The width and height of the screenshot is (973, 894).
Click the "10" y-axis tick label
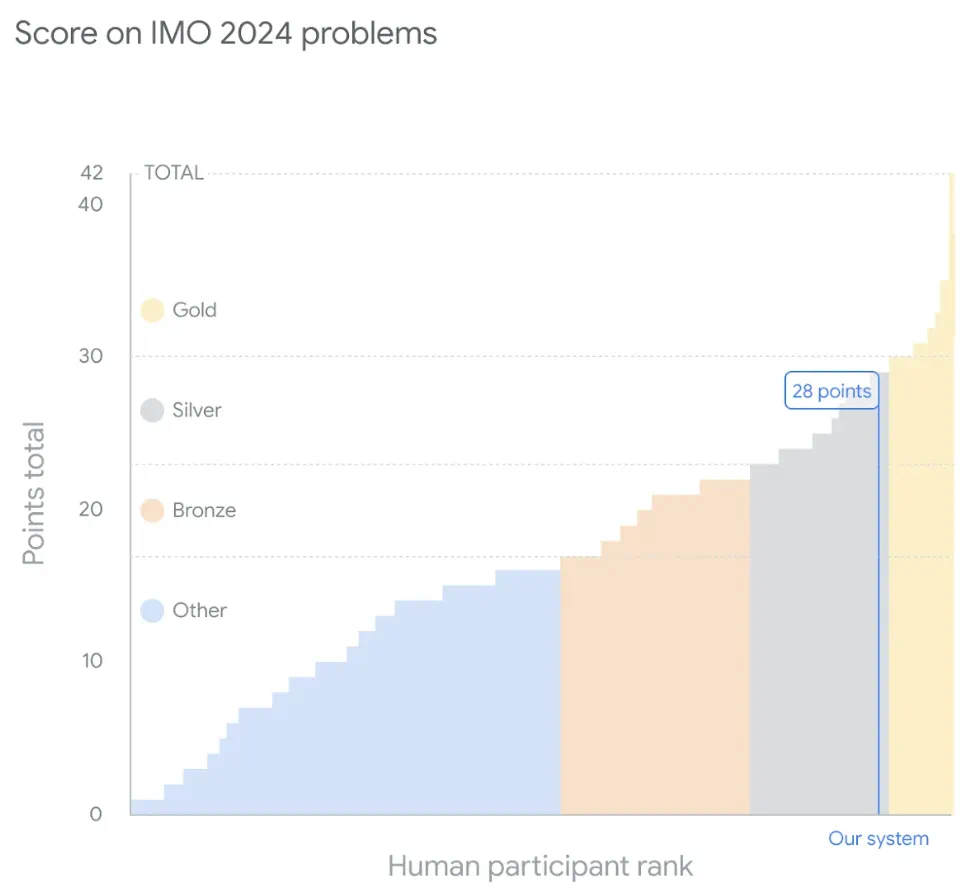pyautogui.click(x=90, y=661)
